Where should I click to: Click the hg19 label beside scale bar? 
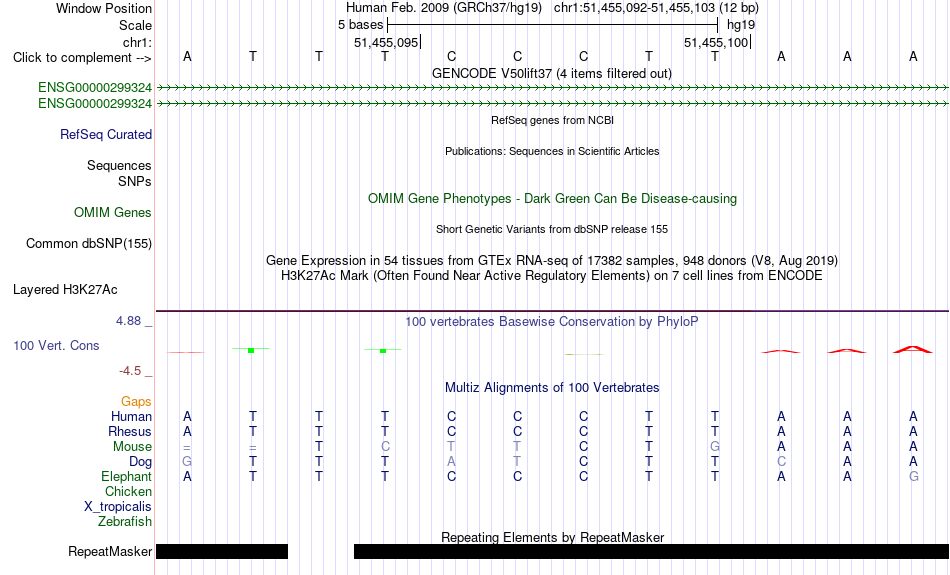(x=741, y=25)
